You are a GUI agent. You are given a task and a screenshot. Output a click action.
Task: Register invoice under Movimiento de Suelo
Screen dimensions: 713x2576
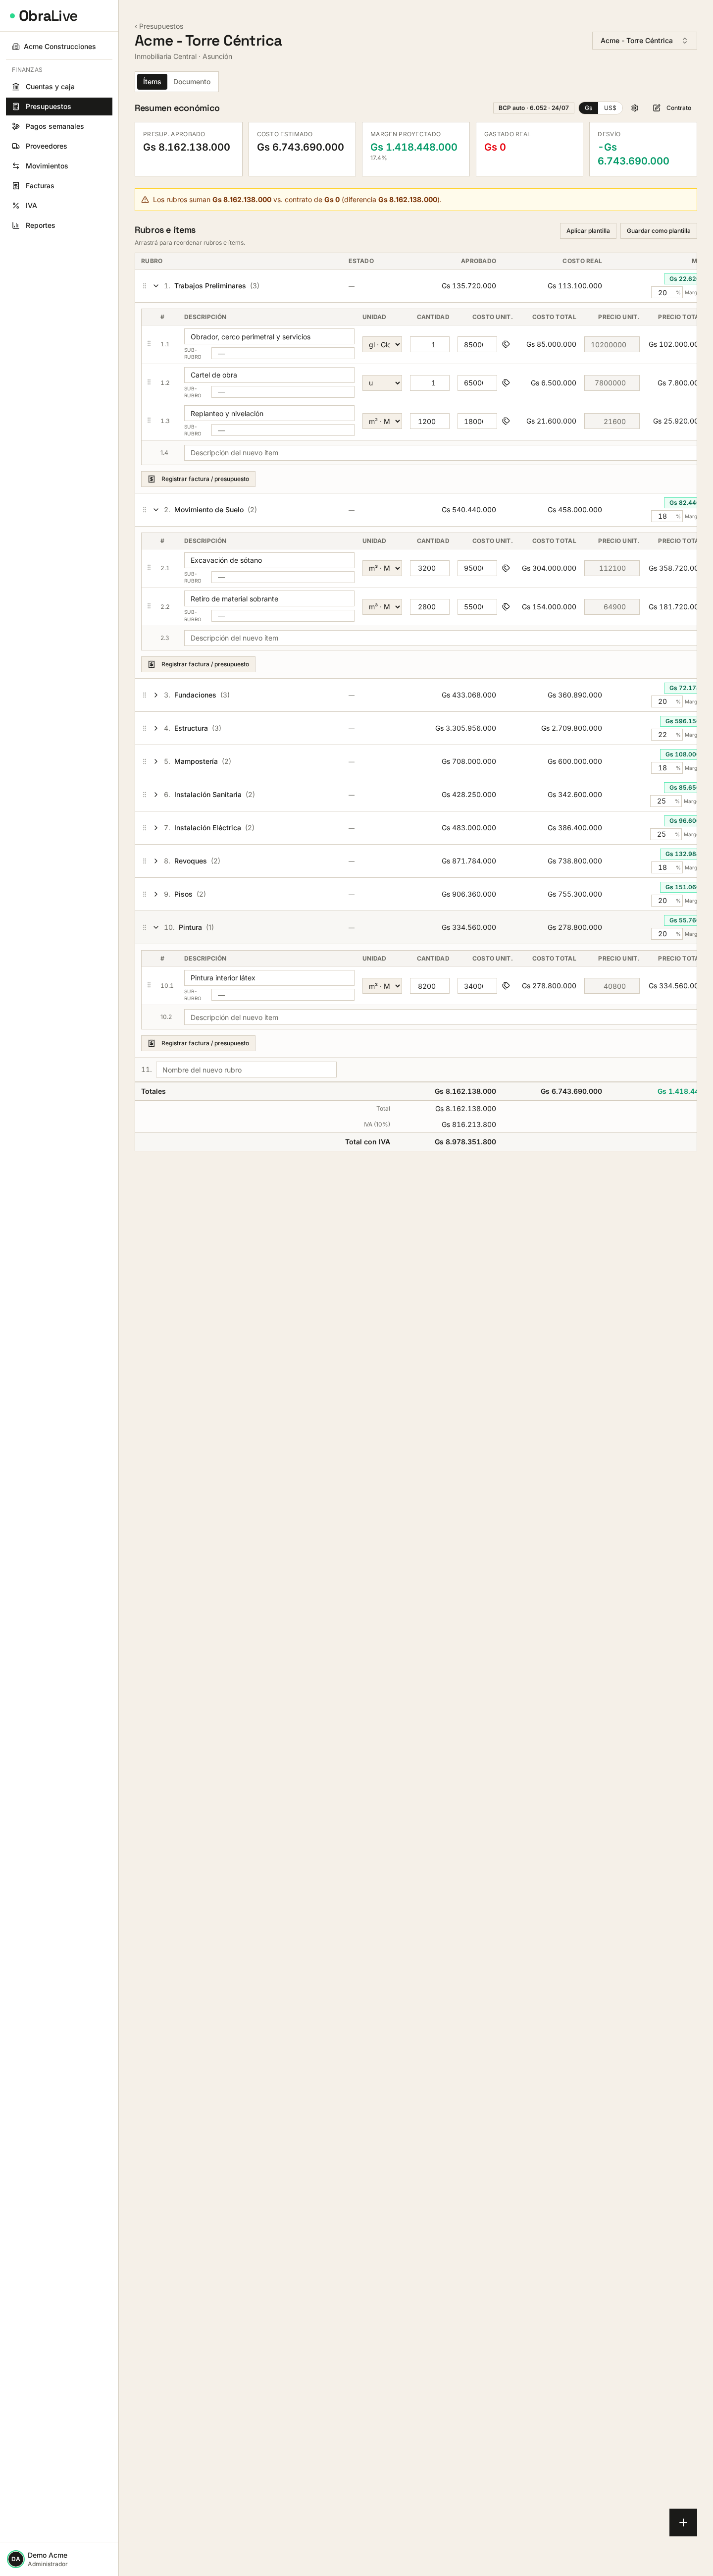(198, 664)
